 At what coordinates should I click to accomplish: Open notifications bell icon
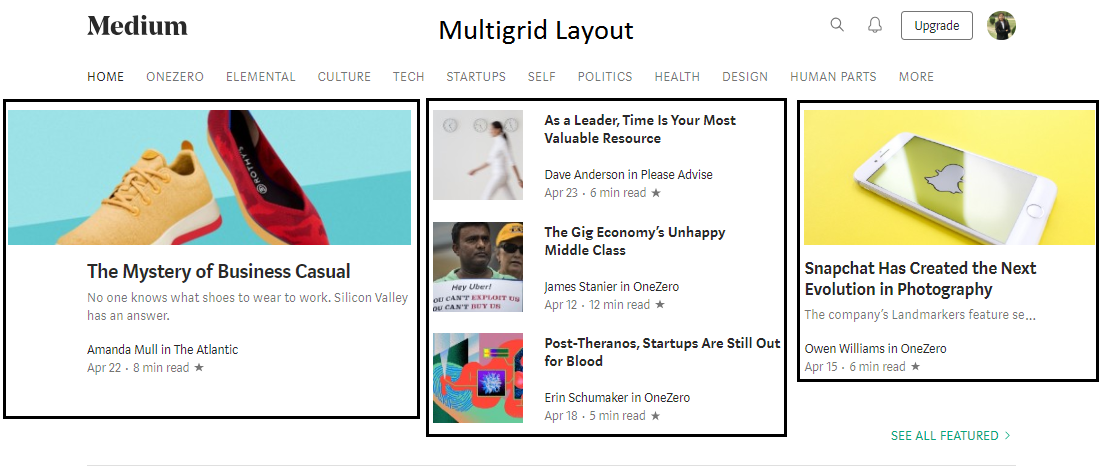pos(874,25)
